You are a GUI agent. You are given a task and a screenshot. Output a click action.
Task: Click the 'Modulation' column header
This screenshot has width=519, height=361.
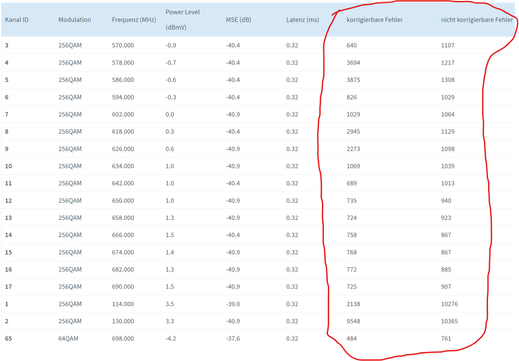point(75,20)
